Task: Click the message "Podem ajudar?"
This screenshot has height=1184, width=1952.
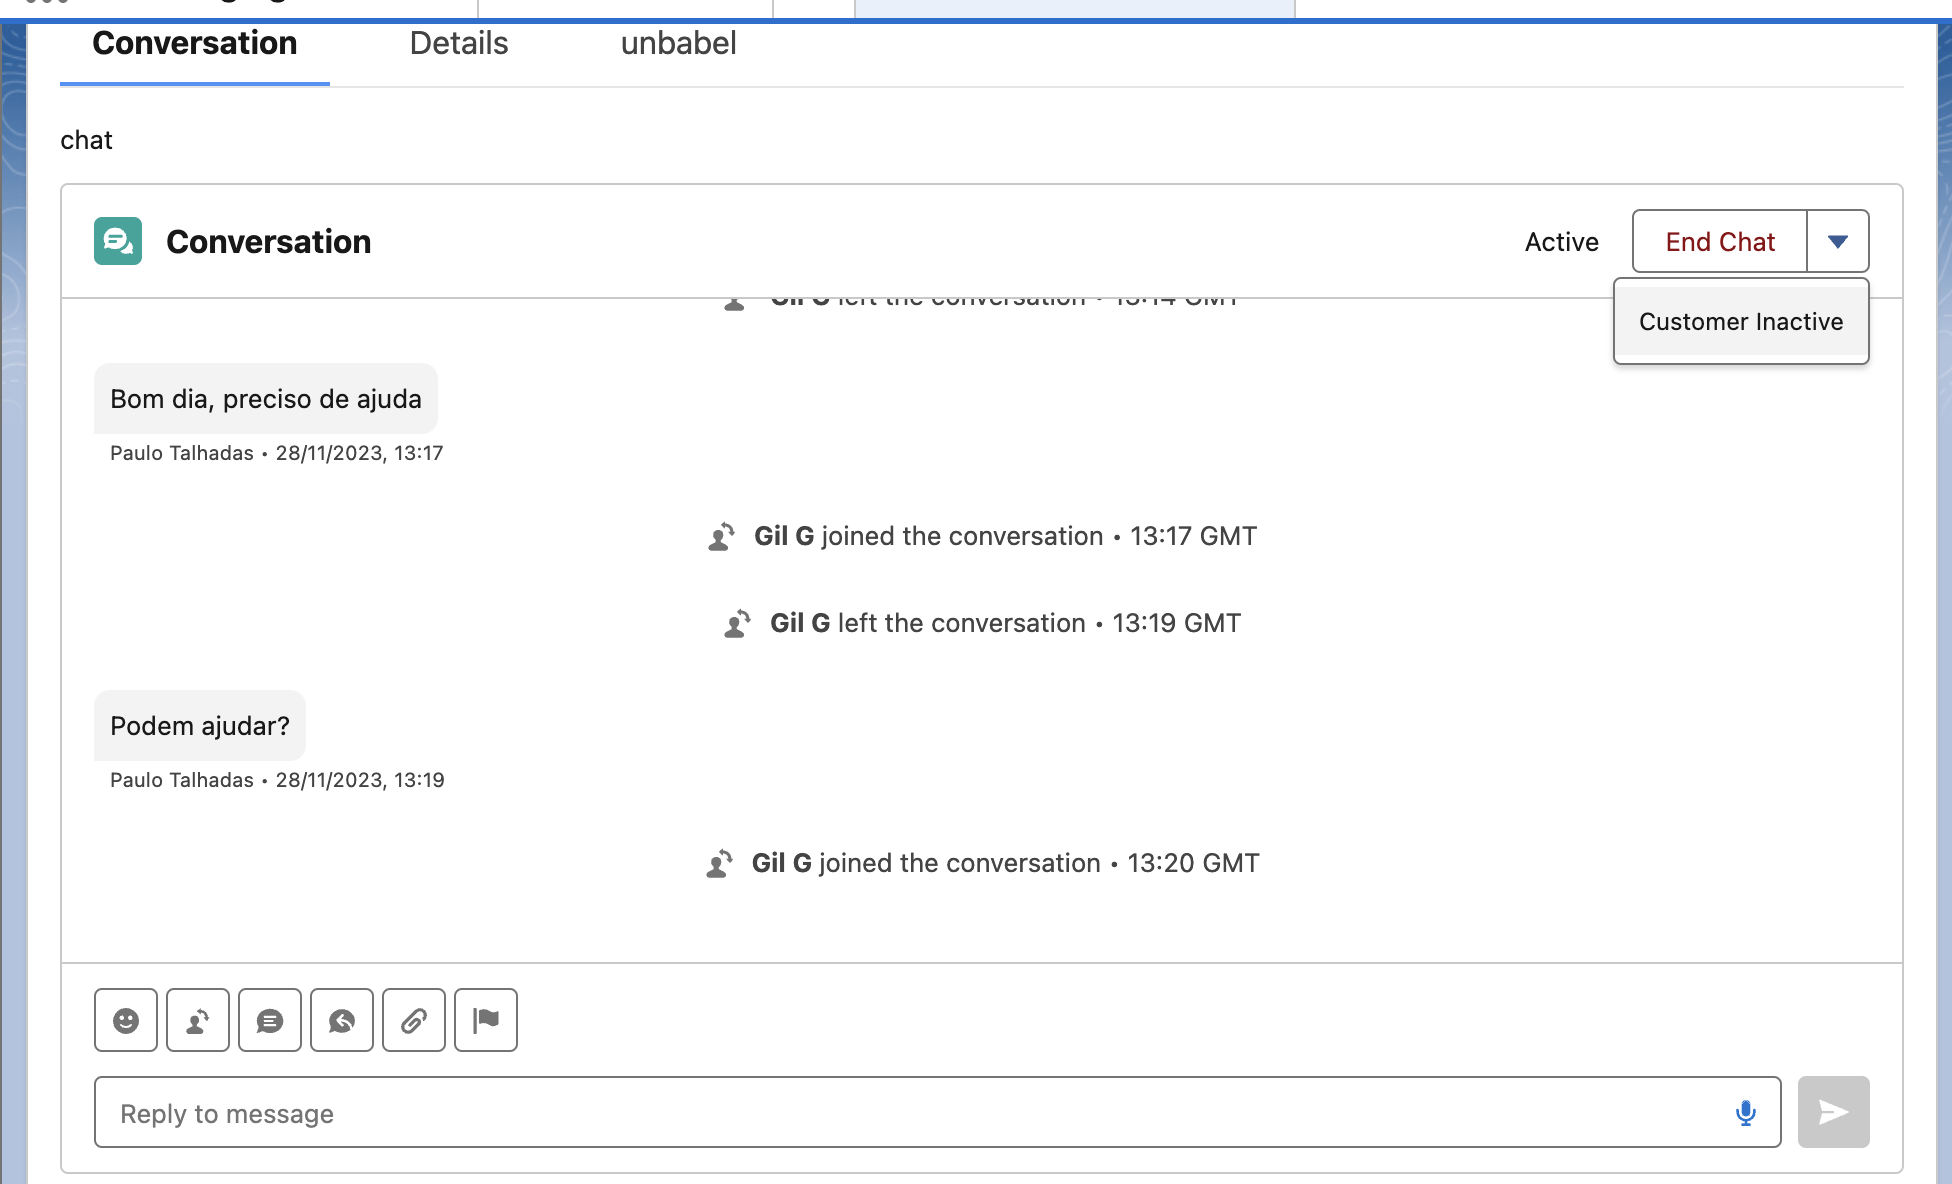Action: [200, 726]
